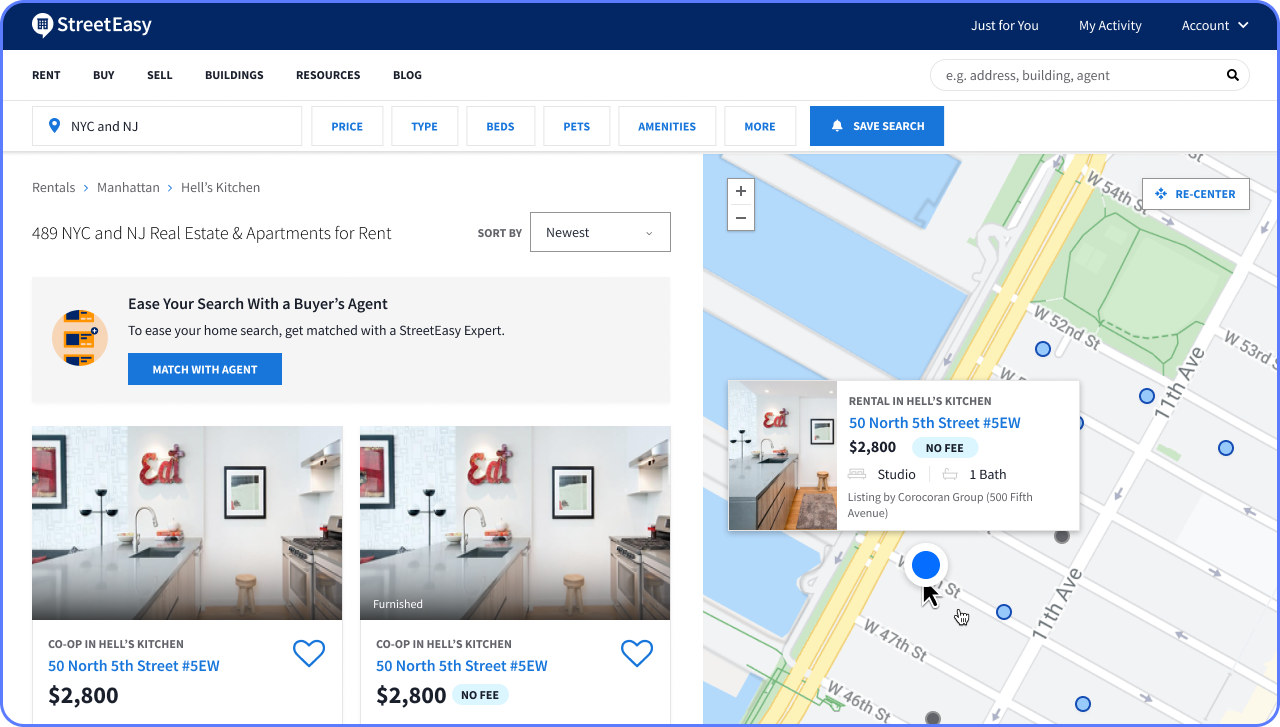The height and width of the screenshot is (727, 1280).
Task: Save first listing with heart icon
Action: 309,653
